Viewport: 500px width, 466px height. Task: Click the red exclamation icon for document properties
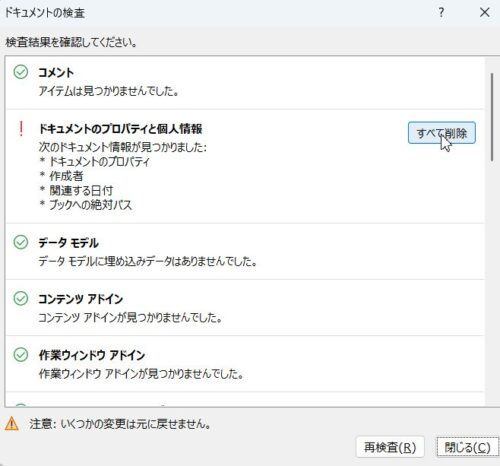(x=21, y=129)
